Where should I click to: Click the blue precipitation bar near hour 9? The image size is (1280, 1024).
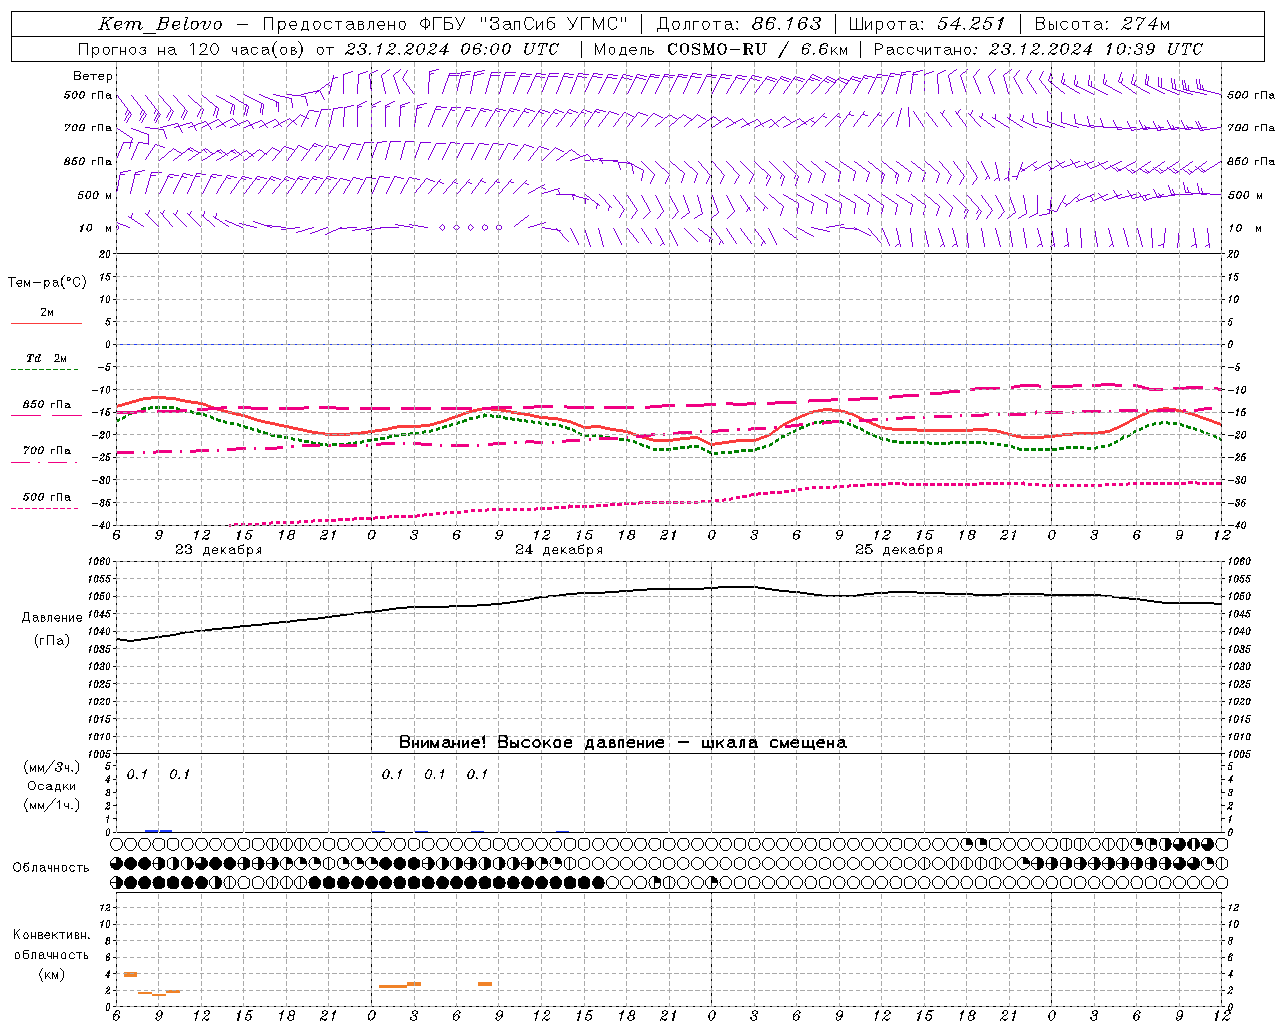[158, 831]
